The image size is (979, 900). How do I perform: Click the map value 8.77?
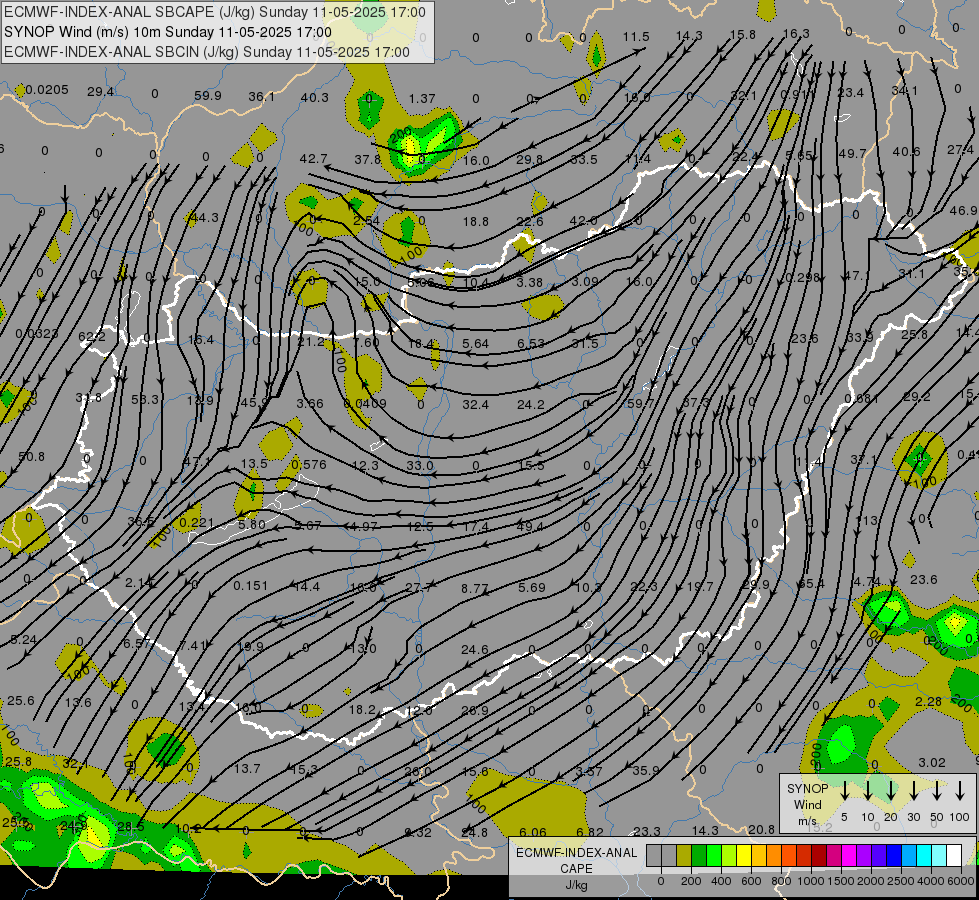[x=475, y=588]
